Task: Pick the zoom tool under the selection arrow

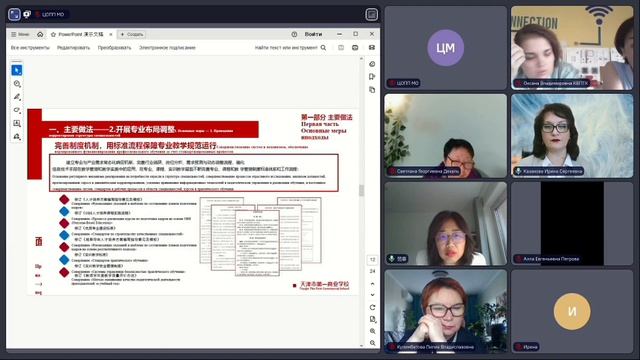Action: [x=17, y=84]
